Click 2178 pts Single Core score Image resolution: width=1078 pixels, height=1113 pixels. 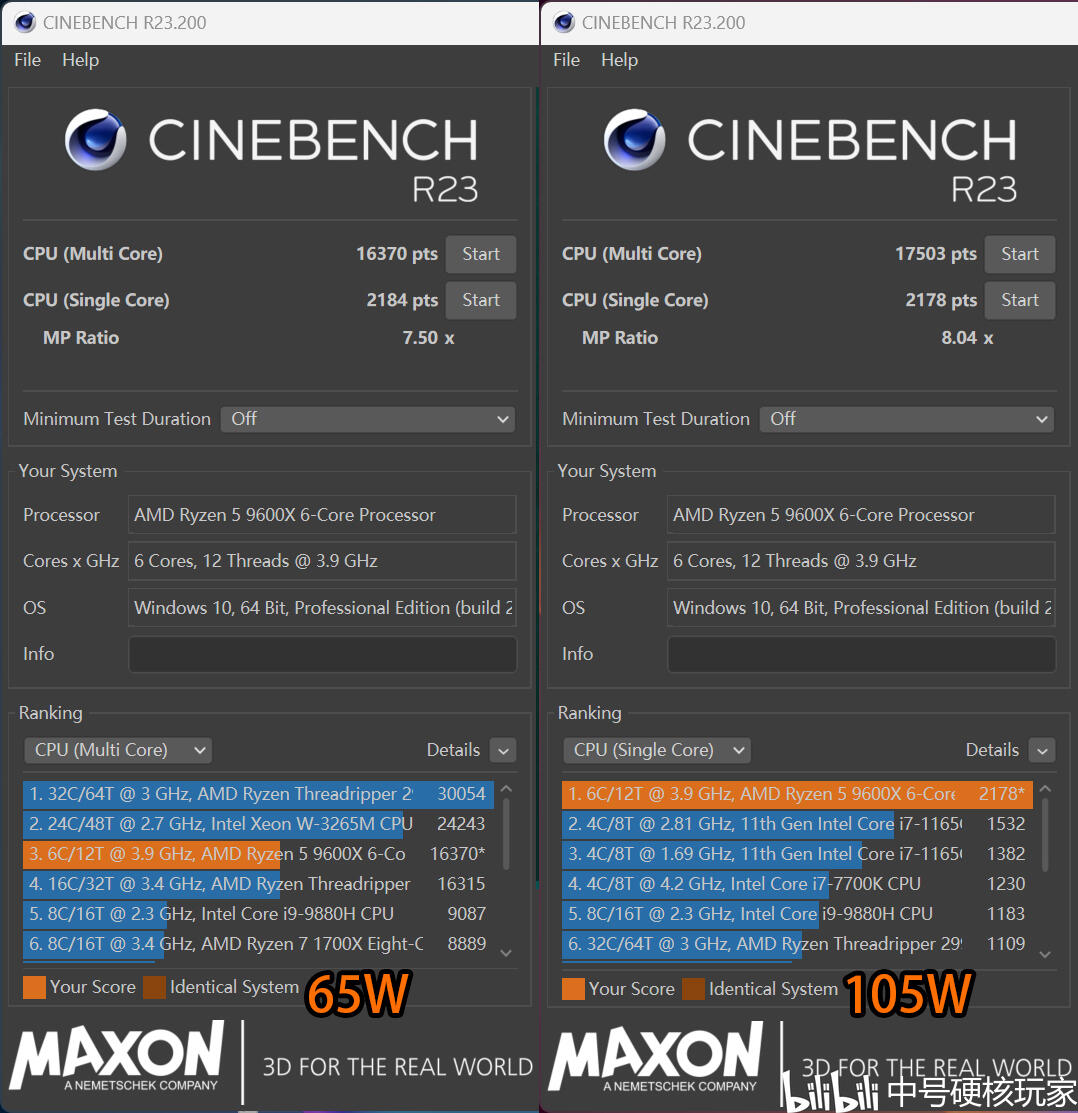(941, 300)
